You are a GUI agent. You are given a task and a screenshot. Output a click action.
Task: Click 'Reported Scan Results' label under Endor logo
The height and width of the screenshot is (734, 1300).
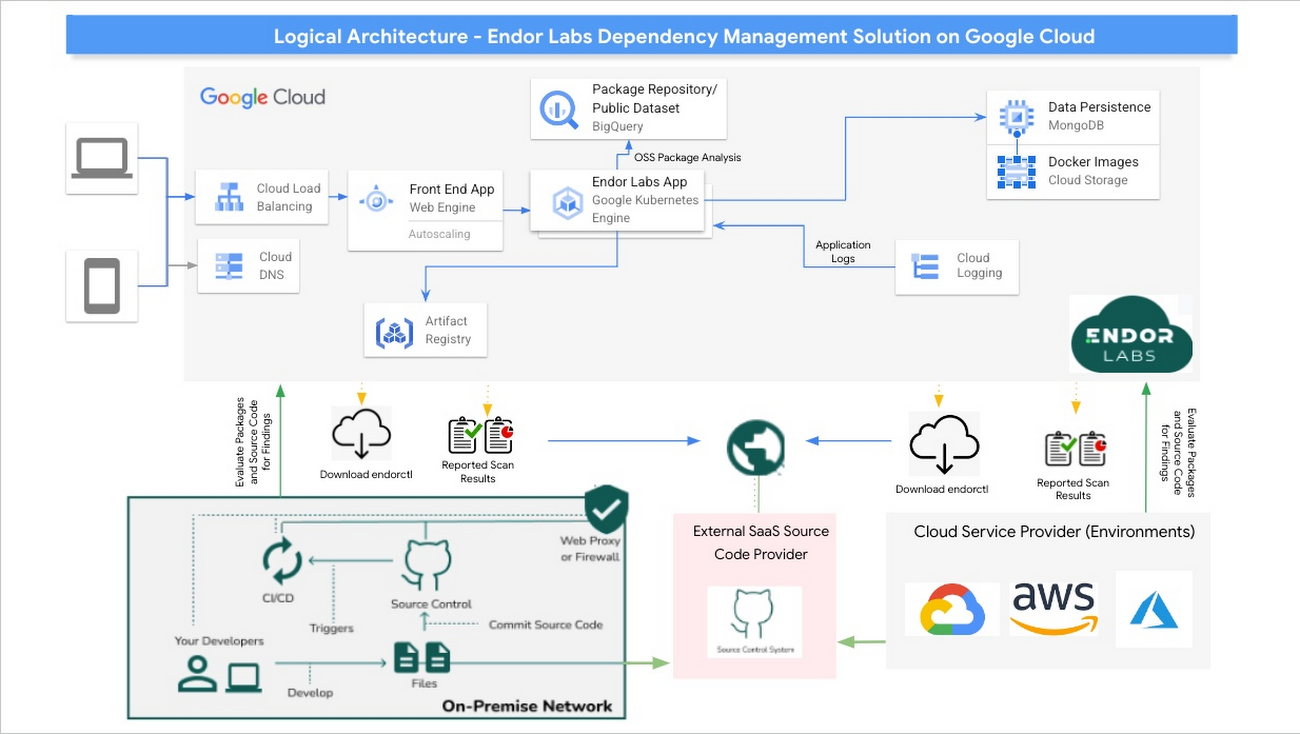(1073, 489)
